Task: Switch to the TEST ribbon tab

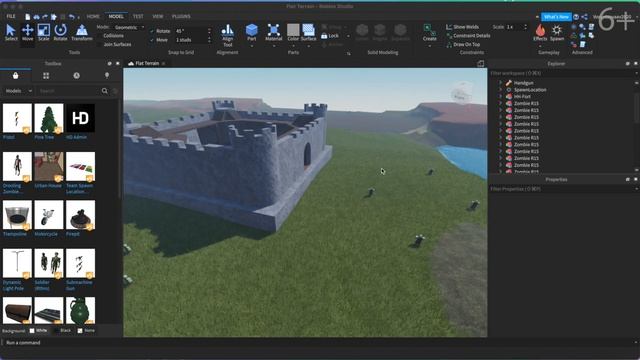Action: coord(138,16)
